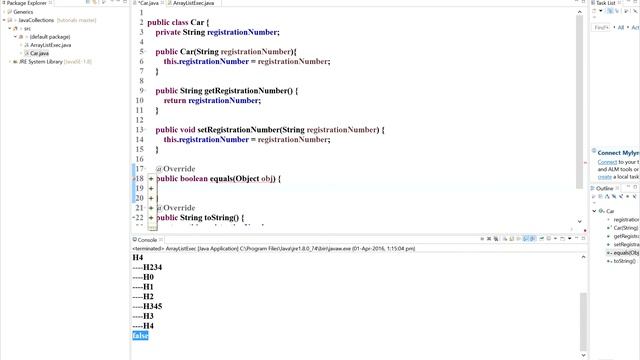The height and width of the screenshot is (360, 640).
Task: Switch to the *Car.java editor tab
Action: 148,3
